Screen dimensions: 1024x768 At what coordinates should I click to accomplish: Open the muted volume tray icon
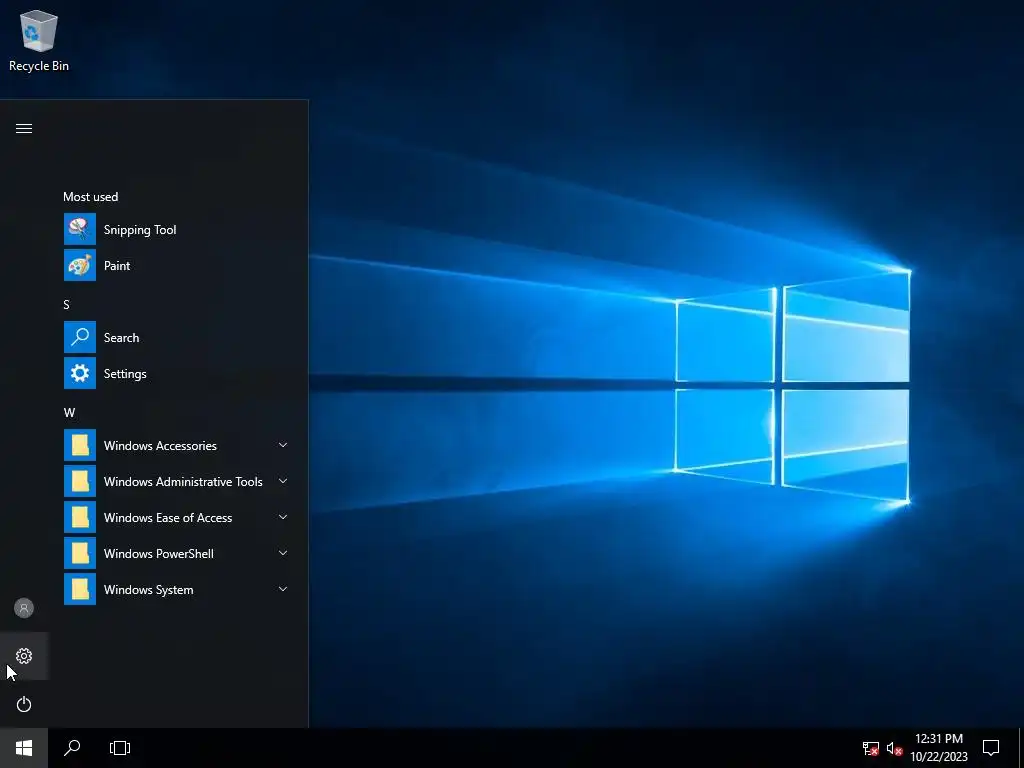[894, 748]
